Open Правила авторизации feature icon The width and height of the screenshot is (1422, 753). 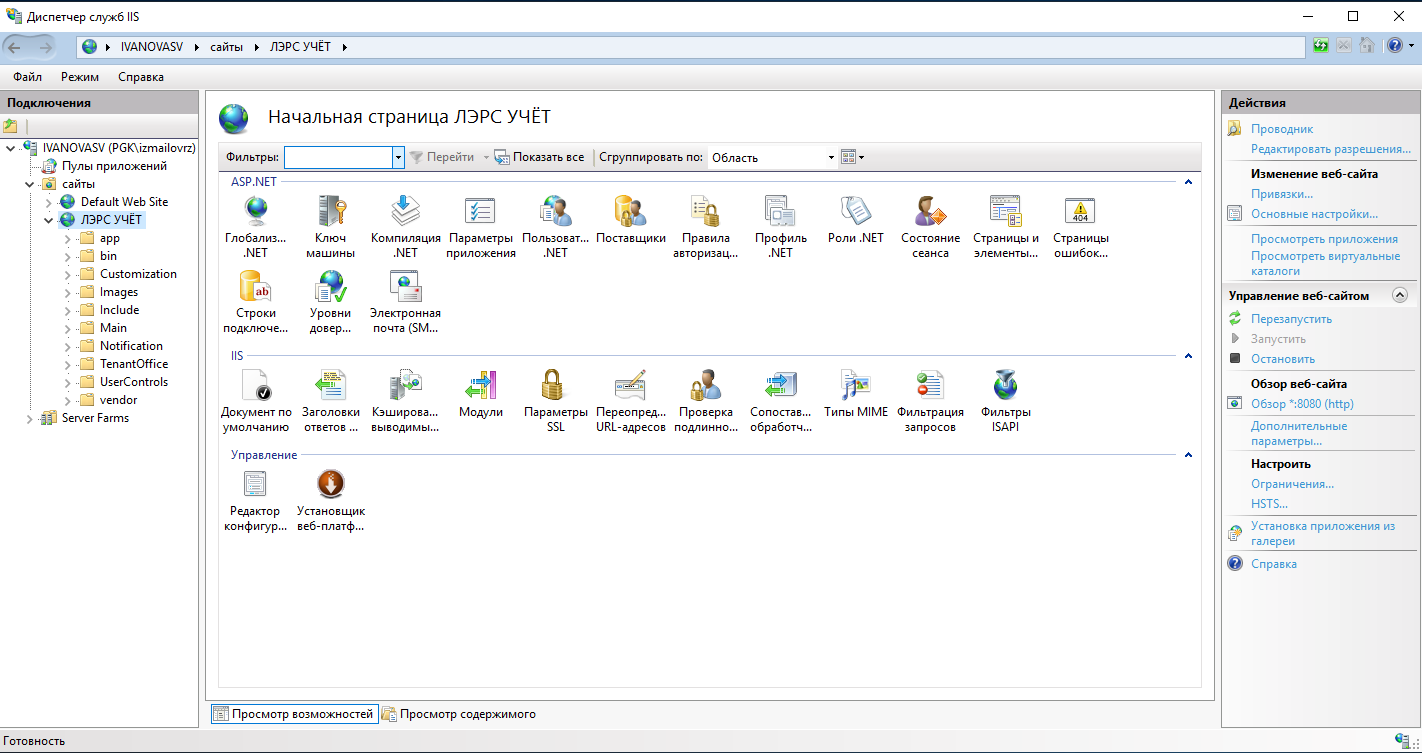pyautogui.click(x=706, y=211)
